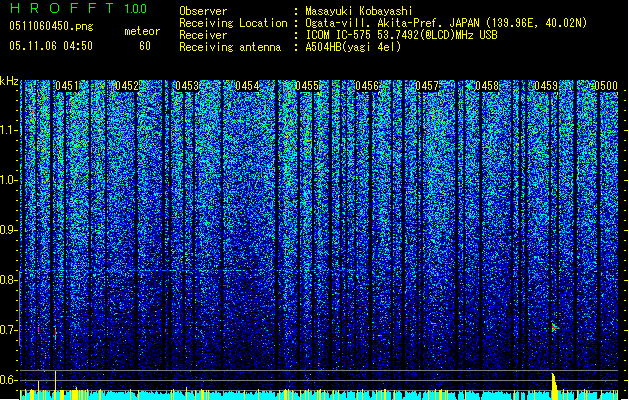Select observer name Masayuki Kobayashi
Screen dimensions: 629x400
click(x=359, y=11)
